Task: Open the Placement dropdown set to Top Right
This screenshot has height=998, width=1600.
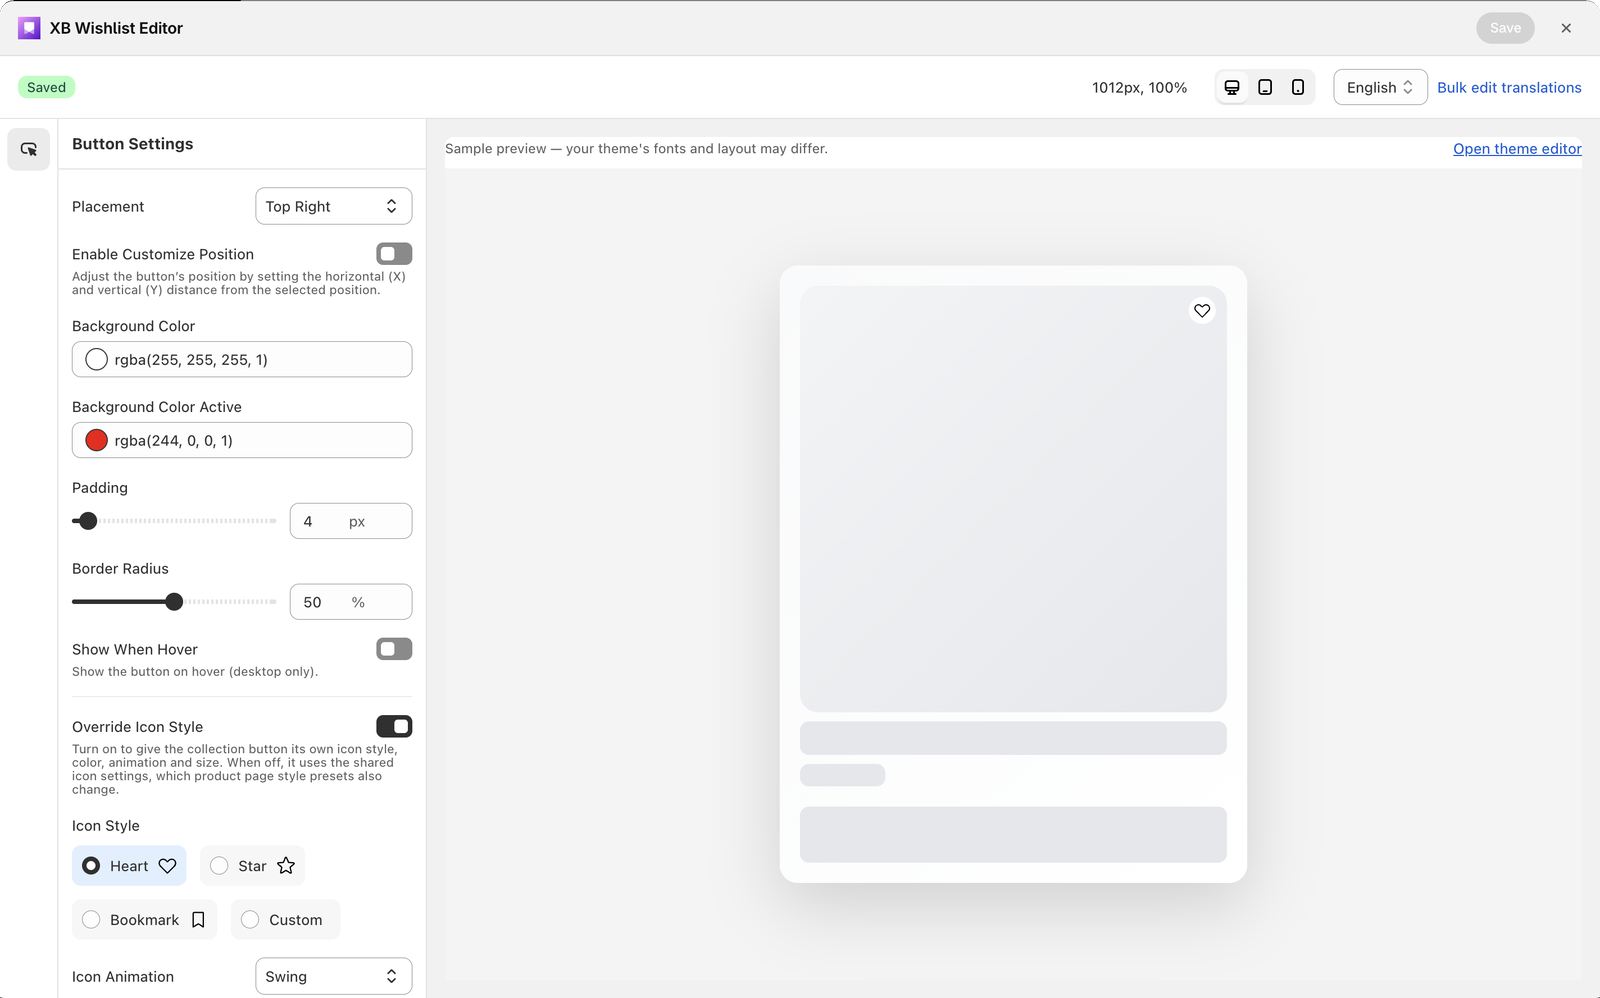Action: coord(333,206)
